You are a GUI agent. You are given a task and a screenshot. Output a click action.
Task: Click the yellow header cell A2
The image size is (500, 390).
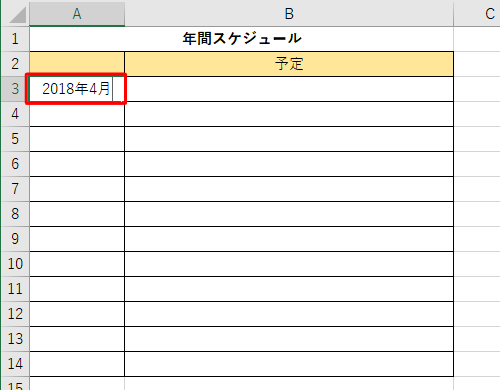click(77, 64)
